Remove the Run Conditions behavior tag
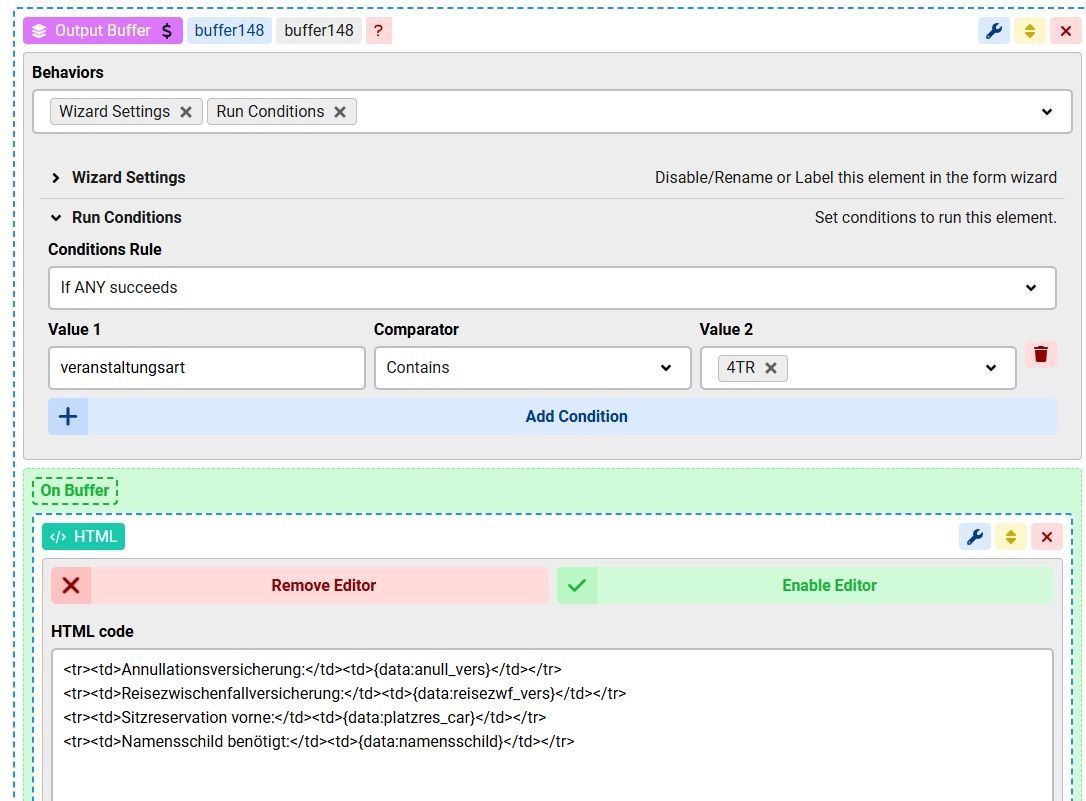The width and height of the screenshot is (1086, 801). point(340,112)
